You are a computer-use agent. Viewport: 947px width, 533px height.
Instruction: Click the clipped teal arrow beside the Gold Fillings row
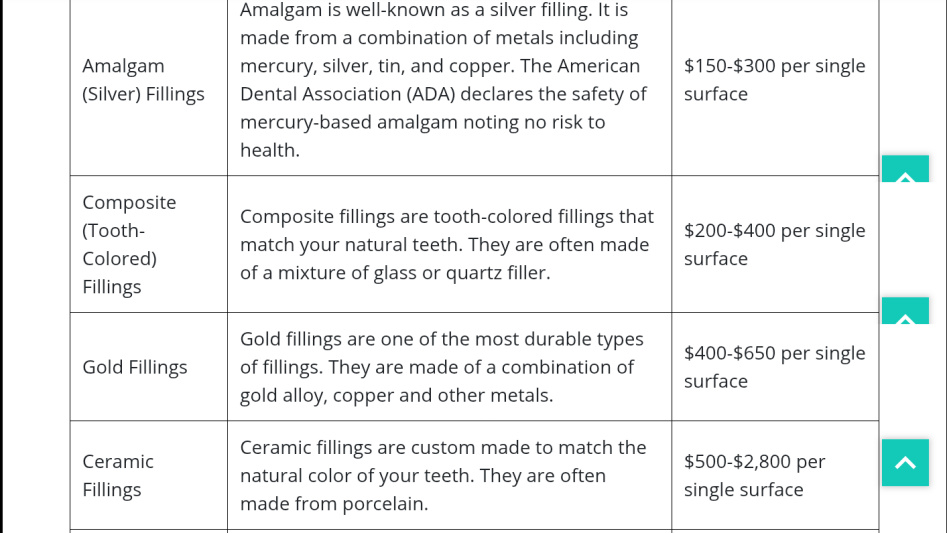click(x=905, y=311)
